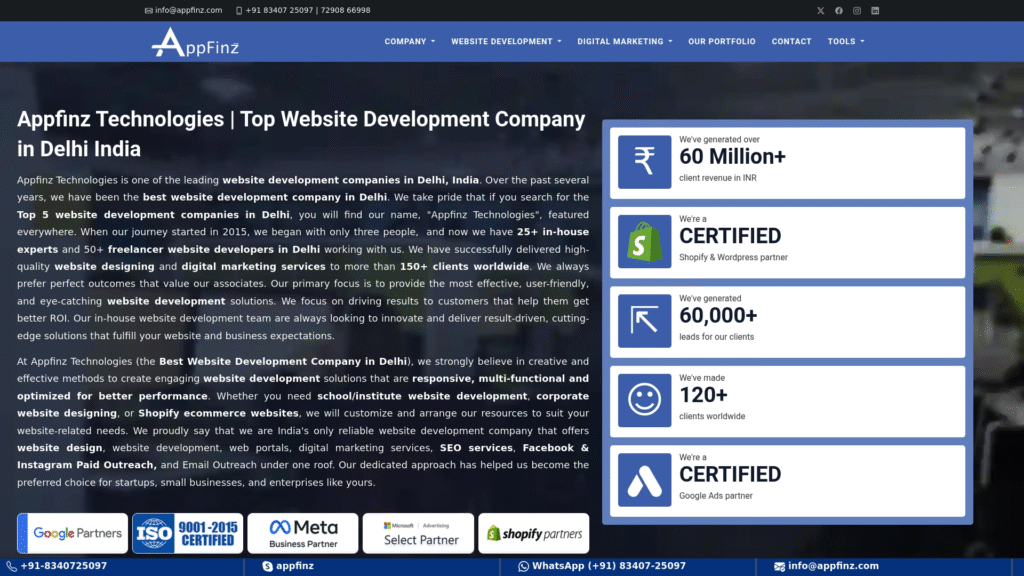Viewport: 1024px width, 576px height.
Task: Expand the Company dropdown menu
Action: (x=409, y=41)
